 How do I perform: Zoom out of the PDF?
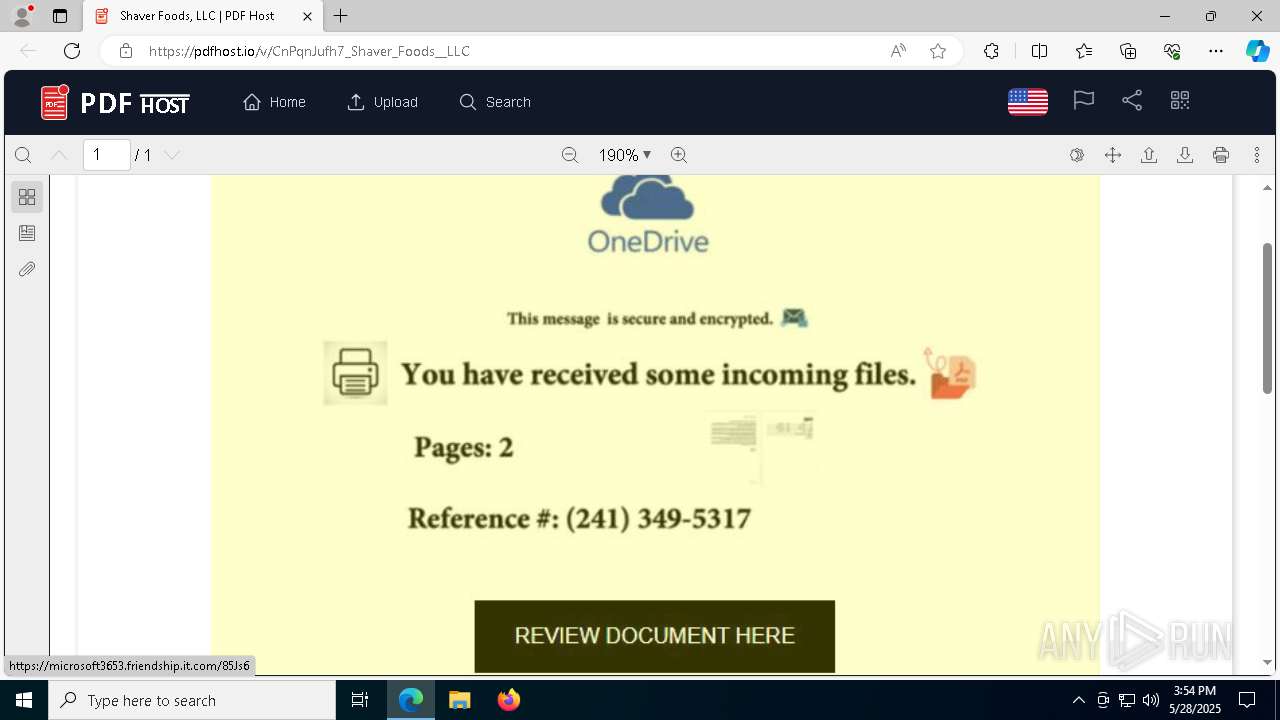click(570, 155)
